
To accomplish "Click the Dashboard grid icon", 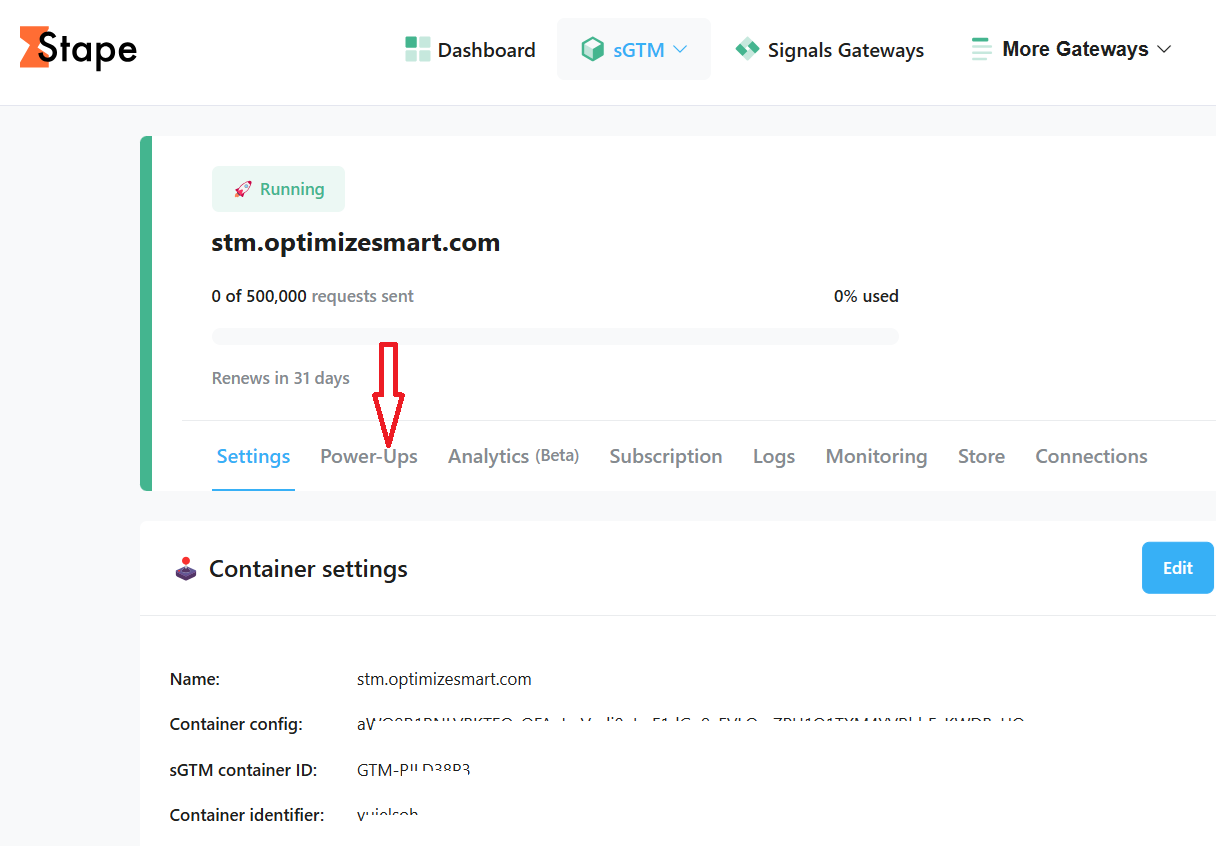I will (417, 49).
